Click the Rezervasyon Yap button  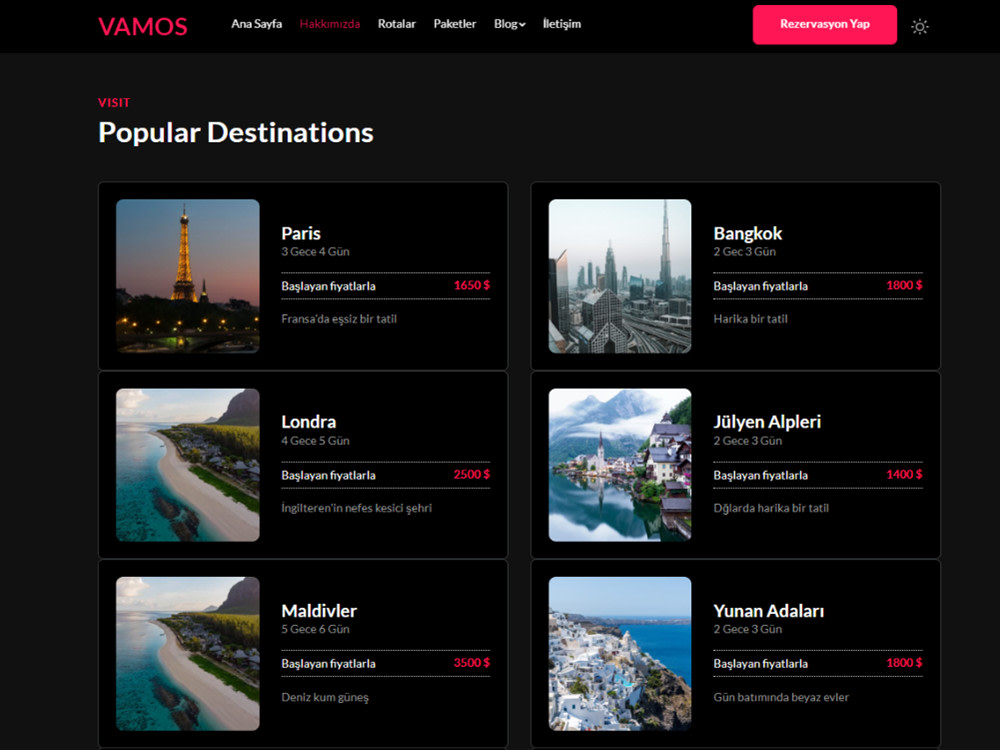tap(825, 24)
